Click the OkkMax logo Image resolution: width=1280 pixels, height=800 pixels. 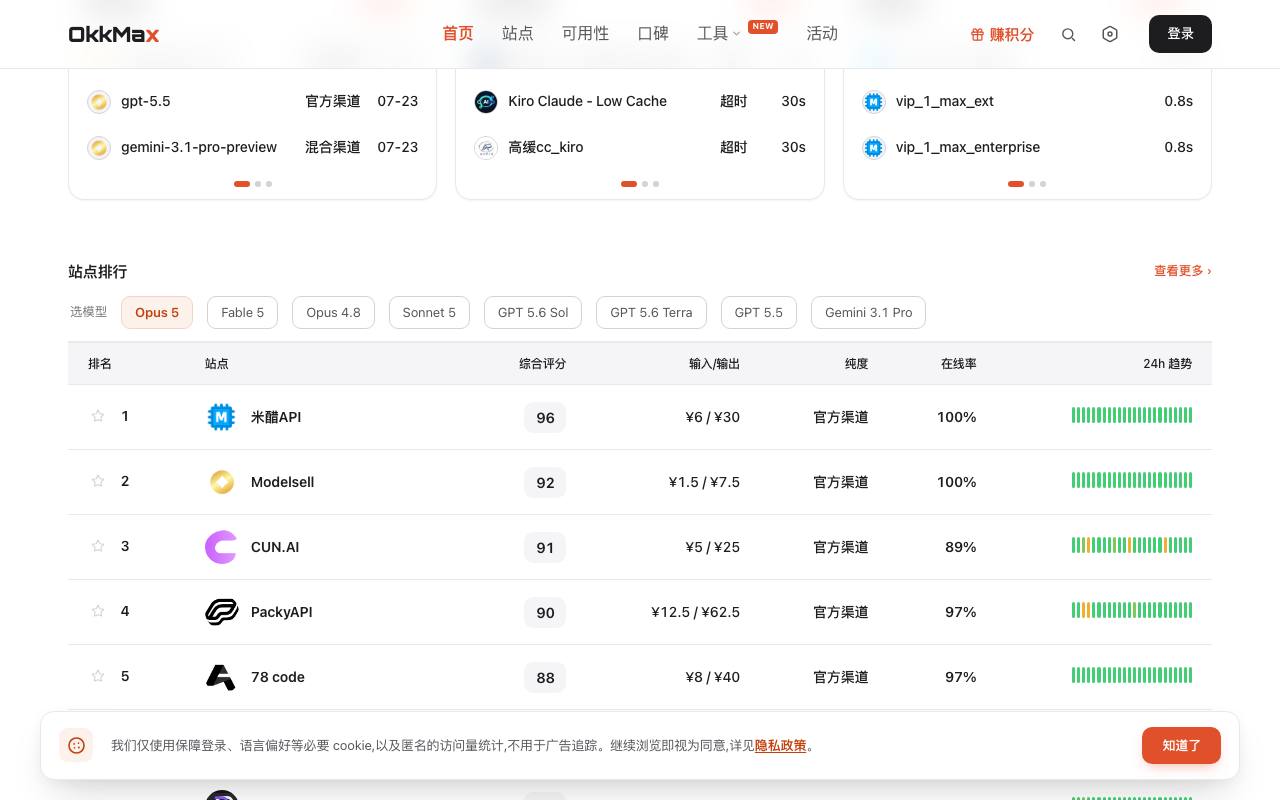click(114, 34)
